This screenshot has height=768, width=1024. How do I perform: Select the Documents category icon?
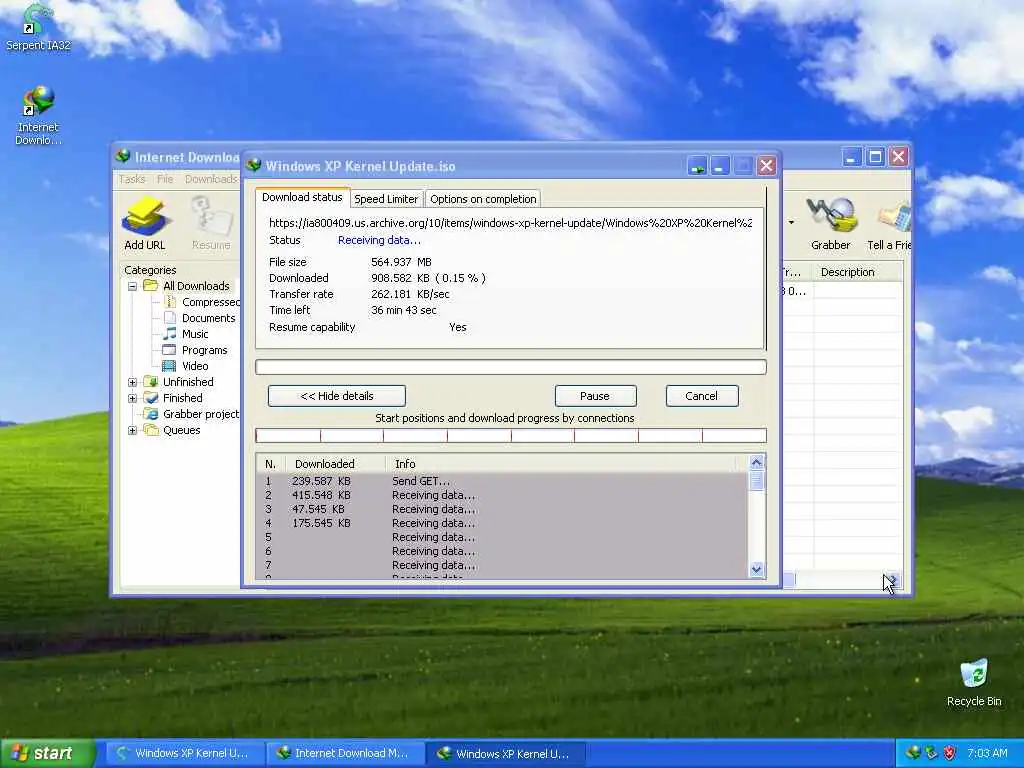pos(170,318)
